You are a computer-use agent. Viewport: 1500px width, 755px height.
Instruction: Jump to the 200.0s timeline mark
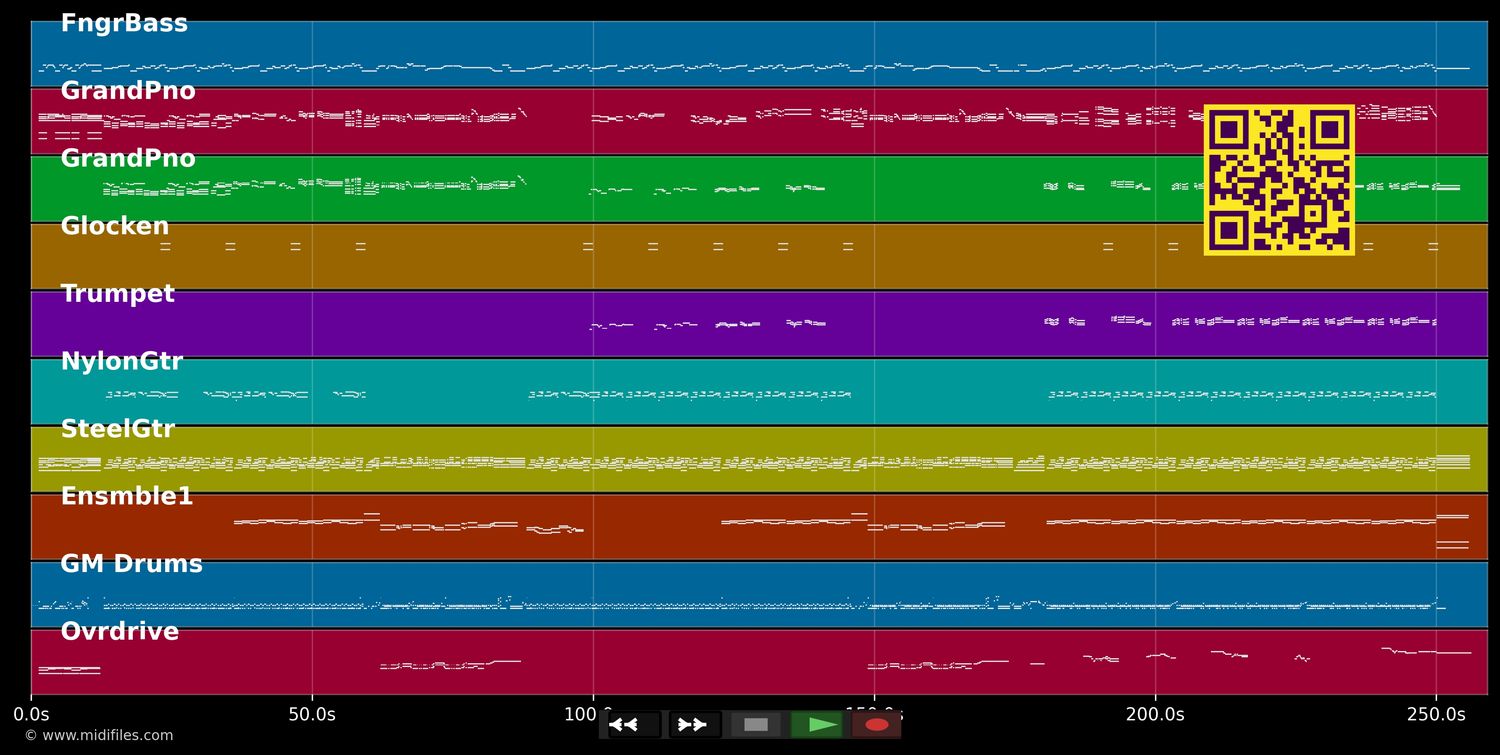tap(1155, 715)
